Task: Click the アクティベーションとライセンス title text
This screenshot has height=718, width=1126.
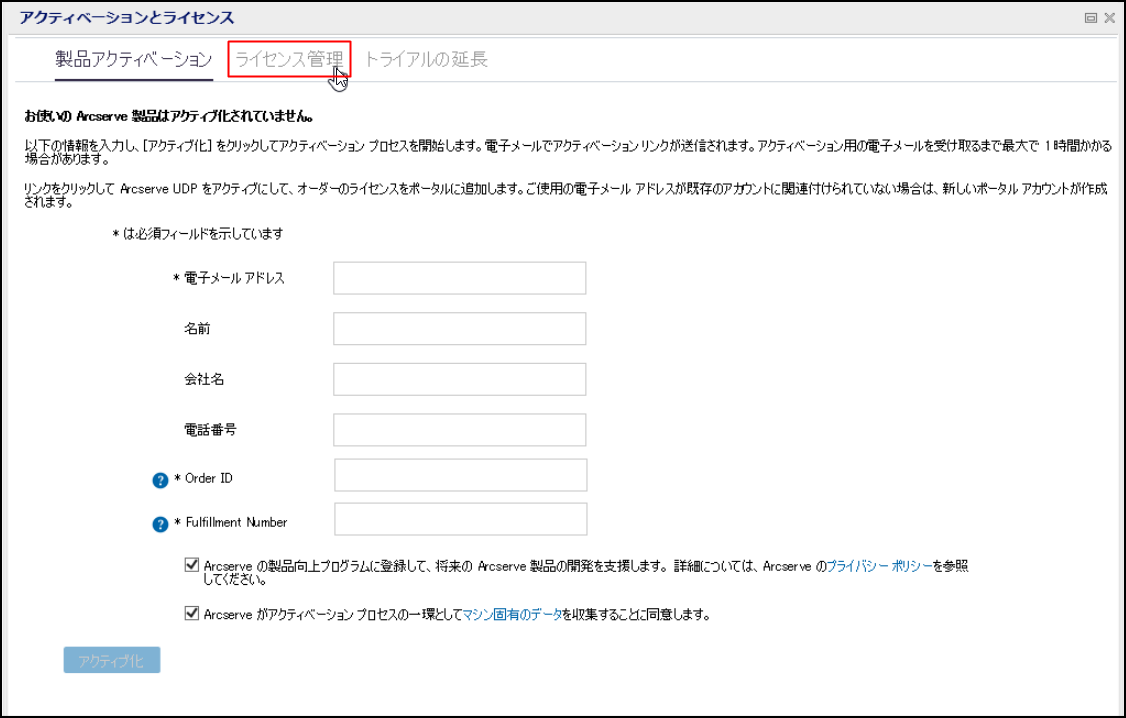Action: [127, 18]
